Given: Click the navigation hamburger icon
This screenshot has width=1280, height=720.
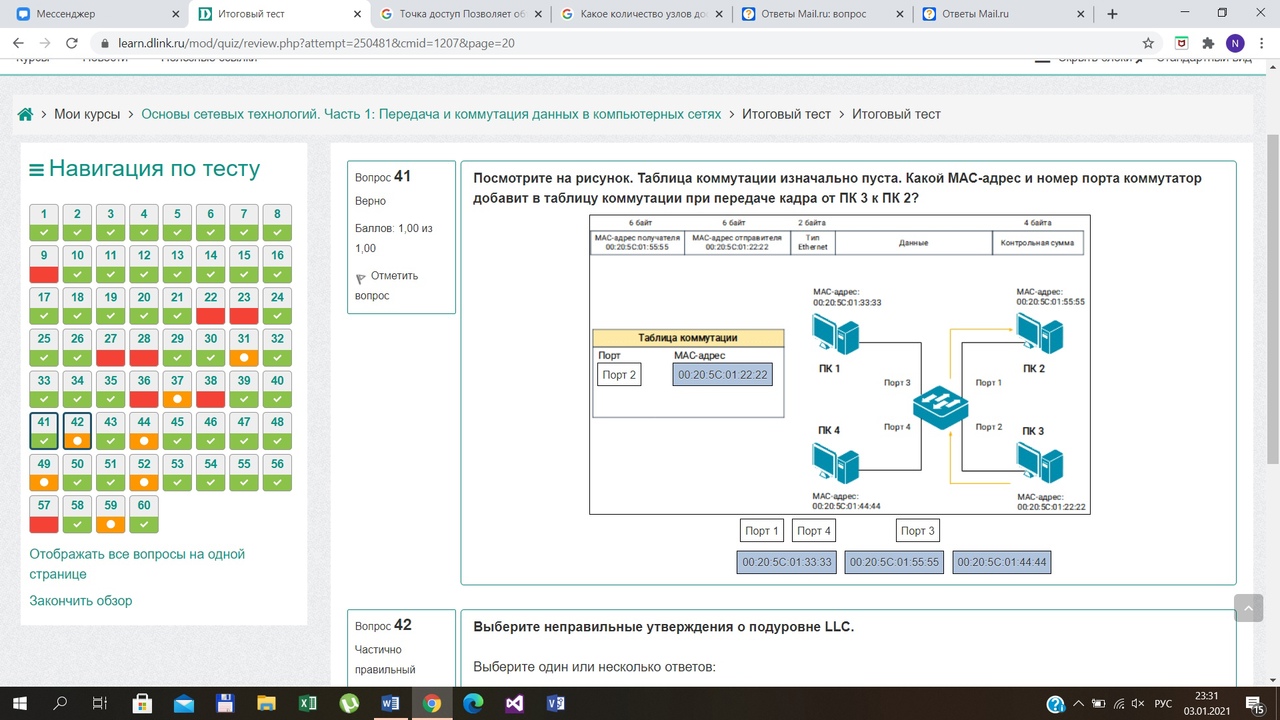Looking at the screenshot, I should 36,170.
